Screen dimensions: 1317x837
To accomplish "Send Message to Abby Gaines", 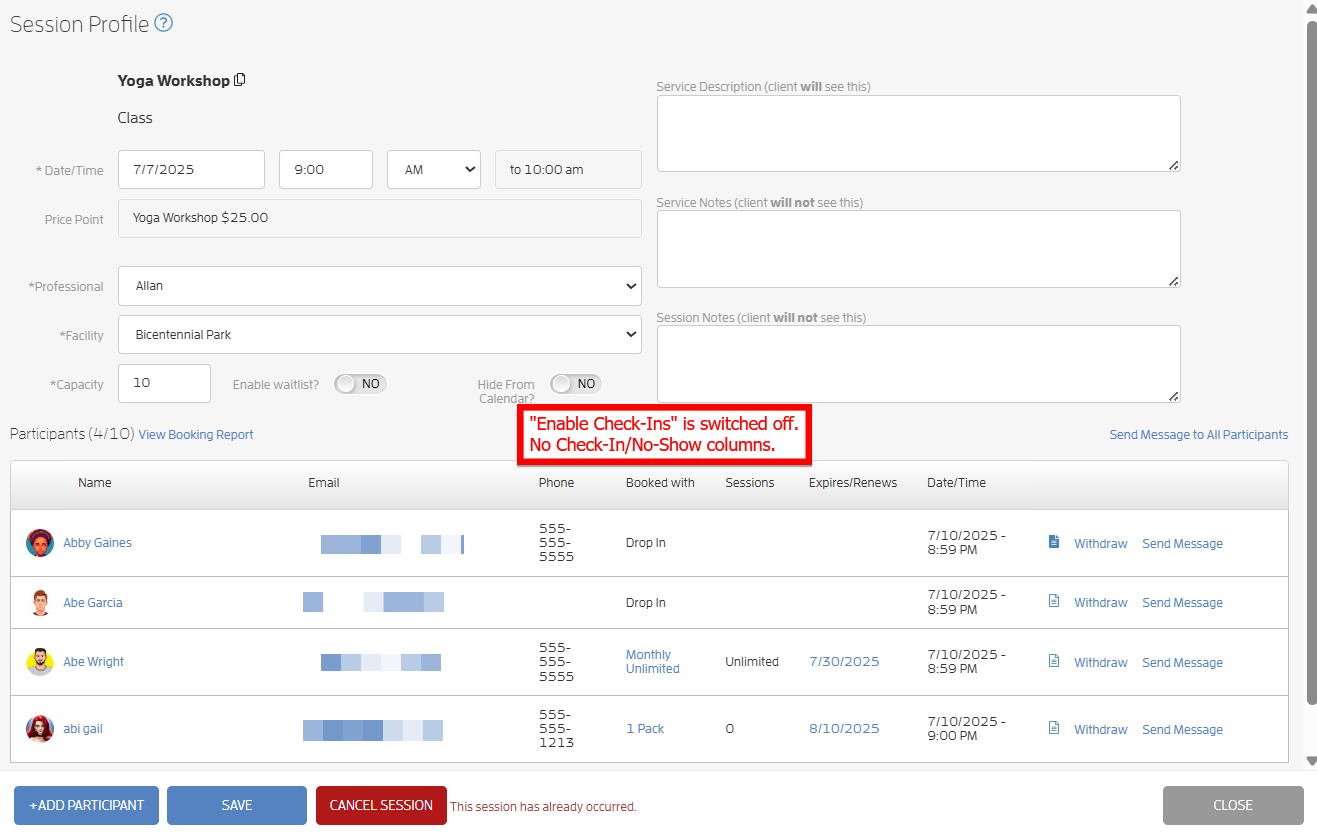I will coord(1183,544).
